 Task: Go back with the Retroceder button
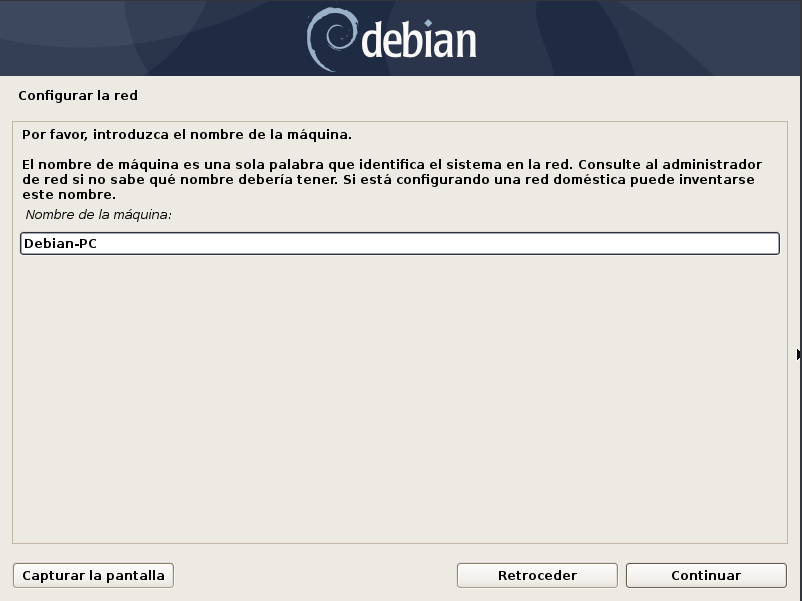tap(537, 575)
